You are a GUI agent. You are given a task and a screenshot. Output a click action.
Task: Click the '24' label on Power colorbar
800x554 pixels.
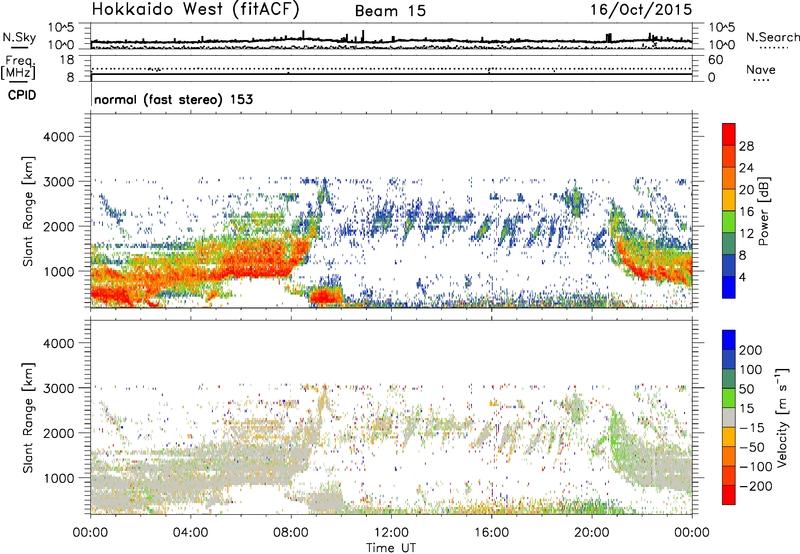[746, 168]
